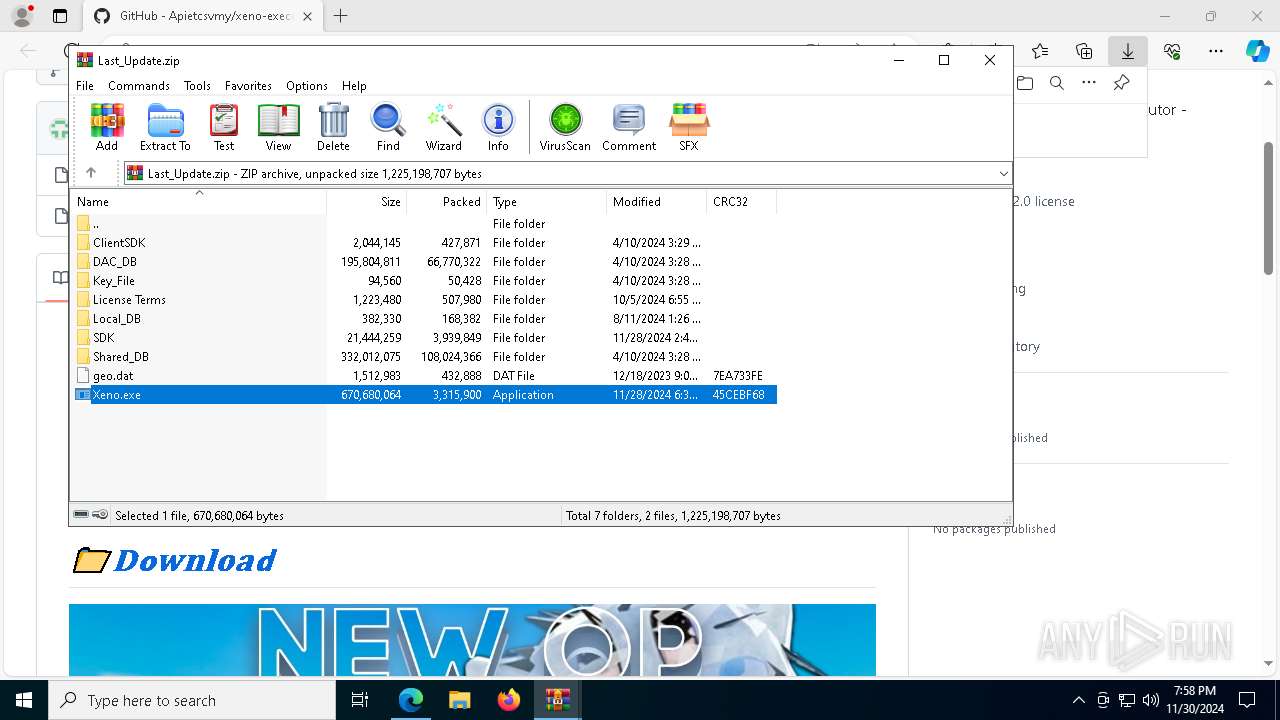Viewport: 1280px width, 720px height.
Task: Open the File menu
Action: click(85, 86)
